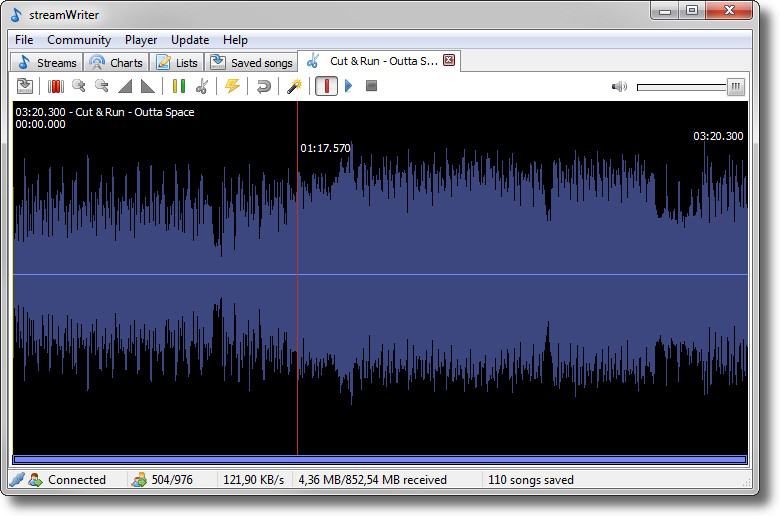Cut the song with the scissors icon
This screenshot has height=516, width=780.
pos(201,86)
